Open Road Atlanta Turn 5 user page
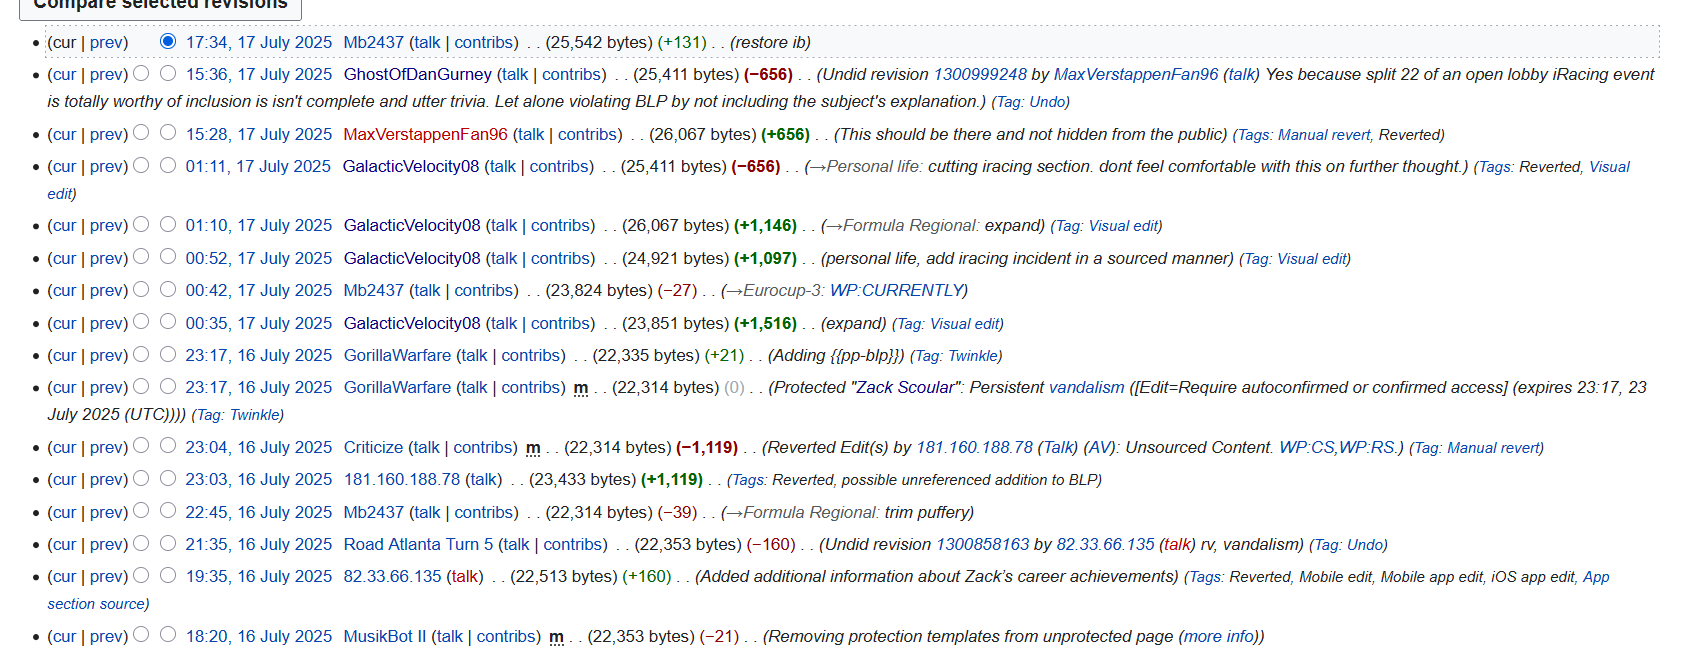 pos(418,544)
